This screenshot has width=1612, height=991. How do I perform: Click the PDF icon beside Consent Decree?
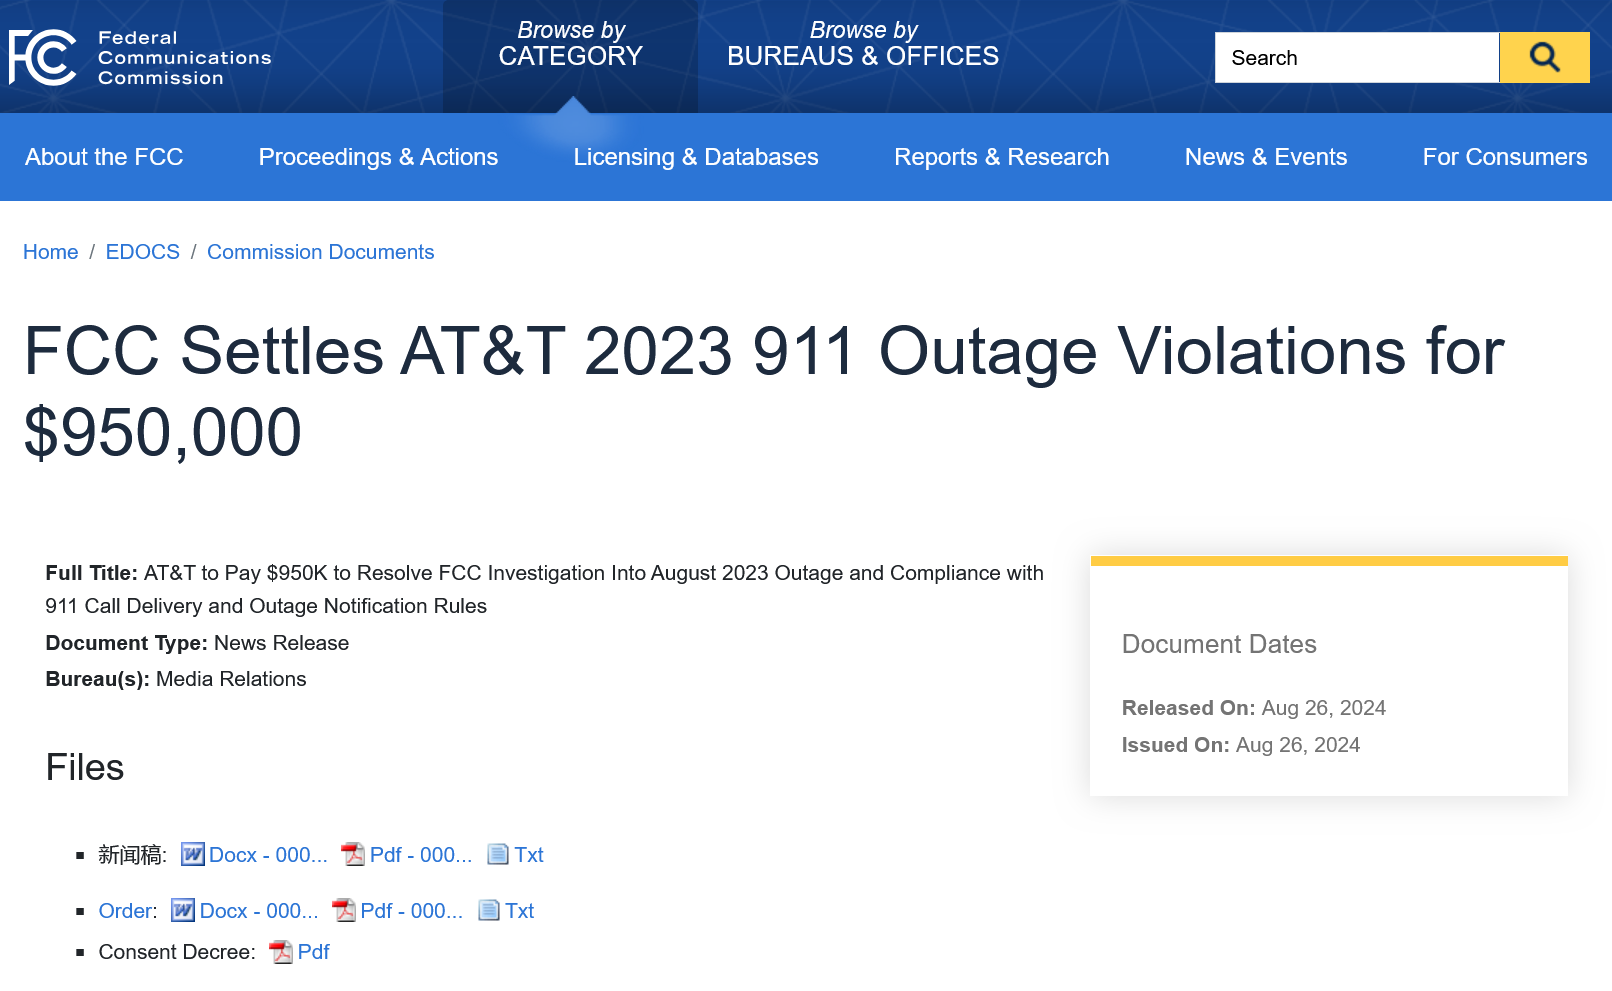pyautogui.click(x=281, y=952)
